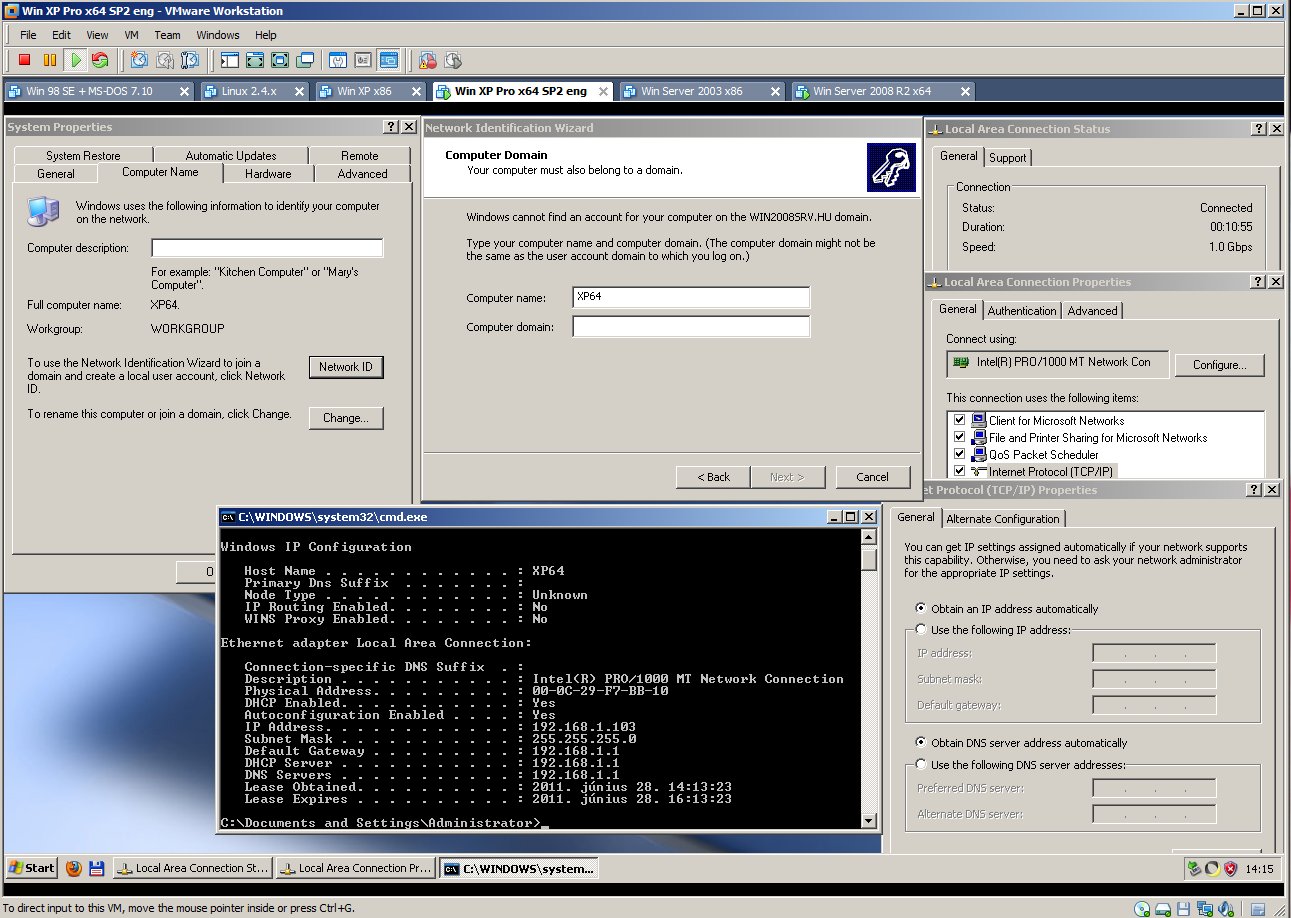The image size is (1291, 918).
Task: Click the cmd window scroll down arrow
Action: pyautogui.click(x=869, y=820)
